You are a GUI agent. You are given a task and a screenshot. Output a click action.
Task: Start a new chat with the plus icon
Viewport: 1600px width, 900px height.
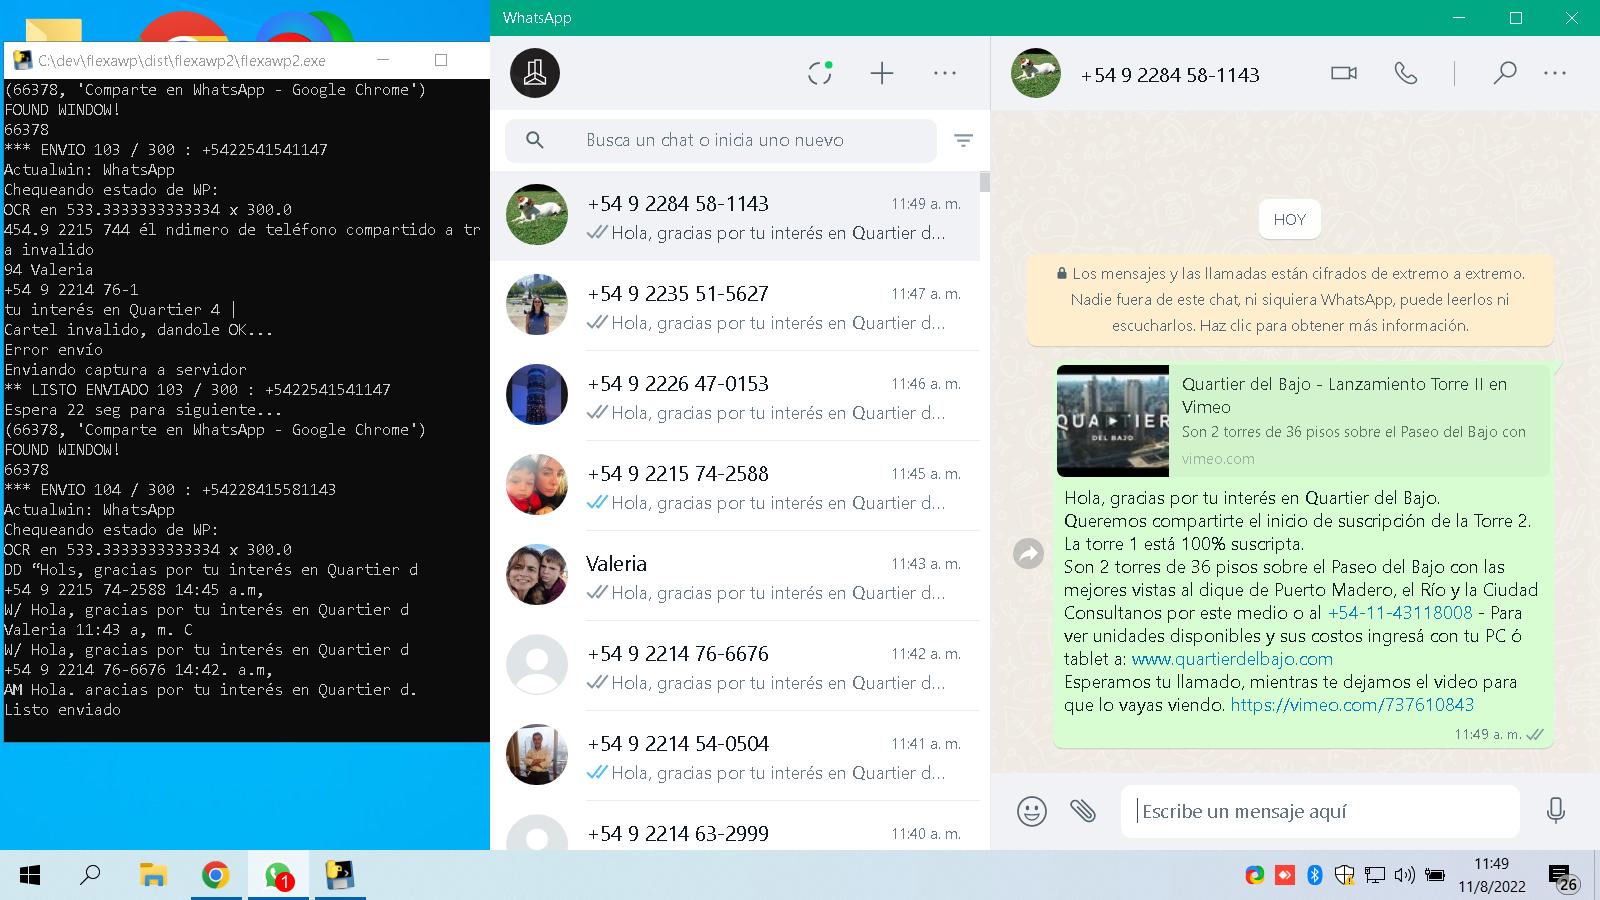click(x=882, y=73)
